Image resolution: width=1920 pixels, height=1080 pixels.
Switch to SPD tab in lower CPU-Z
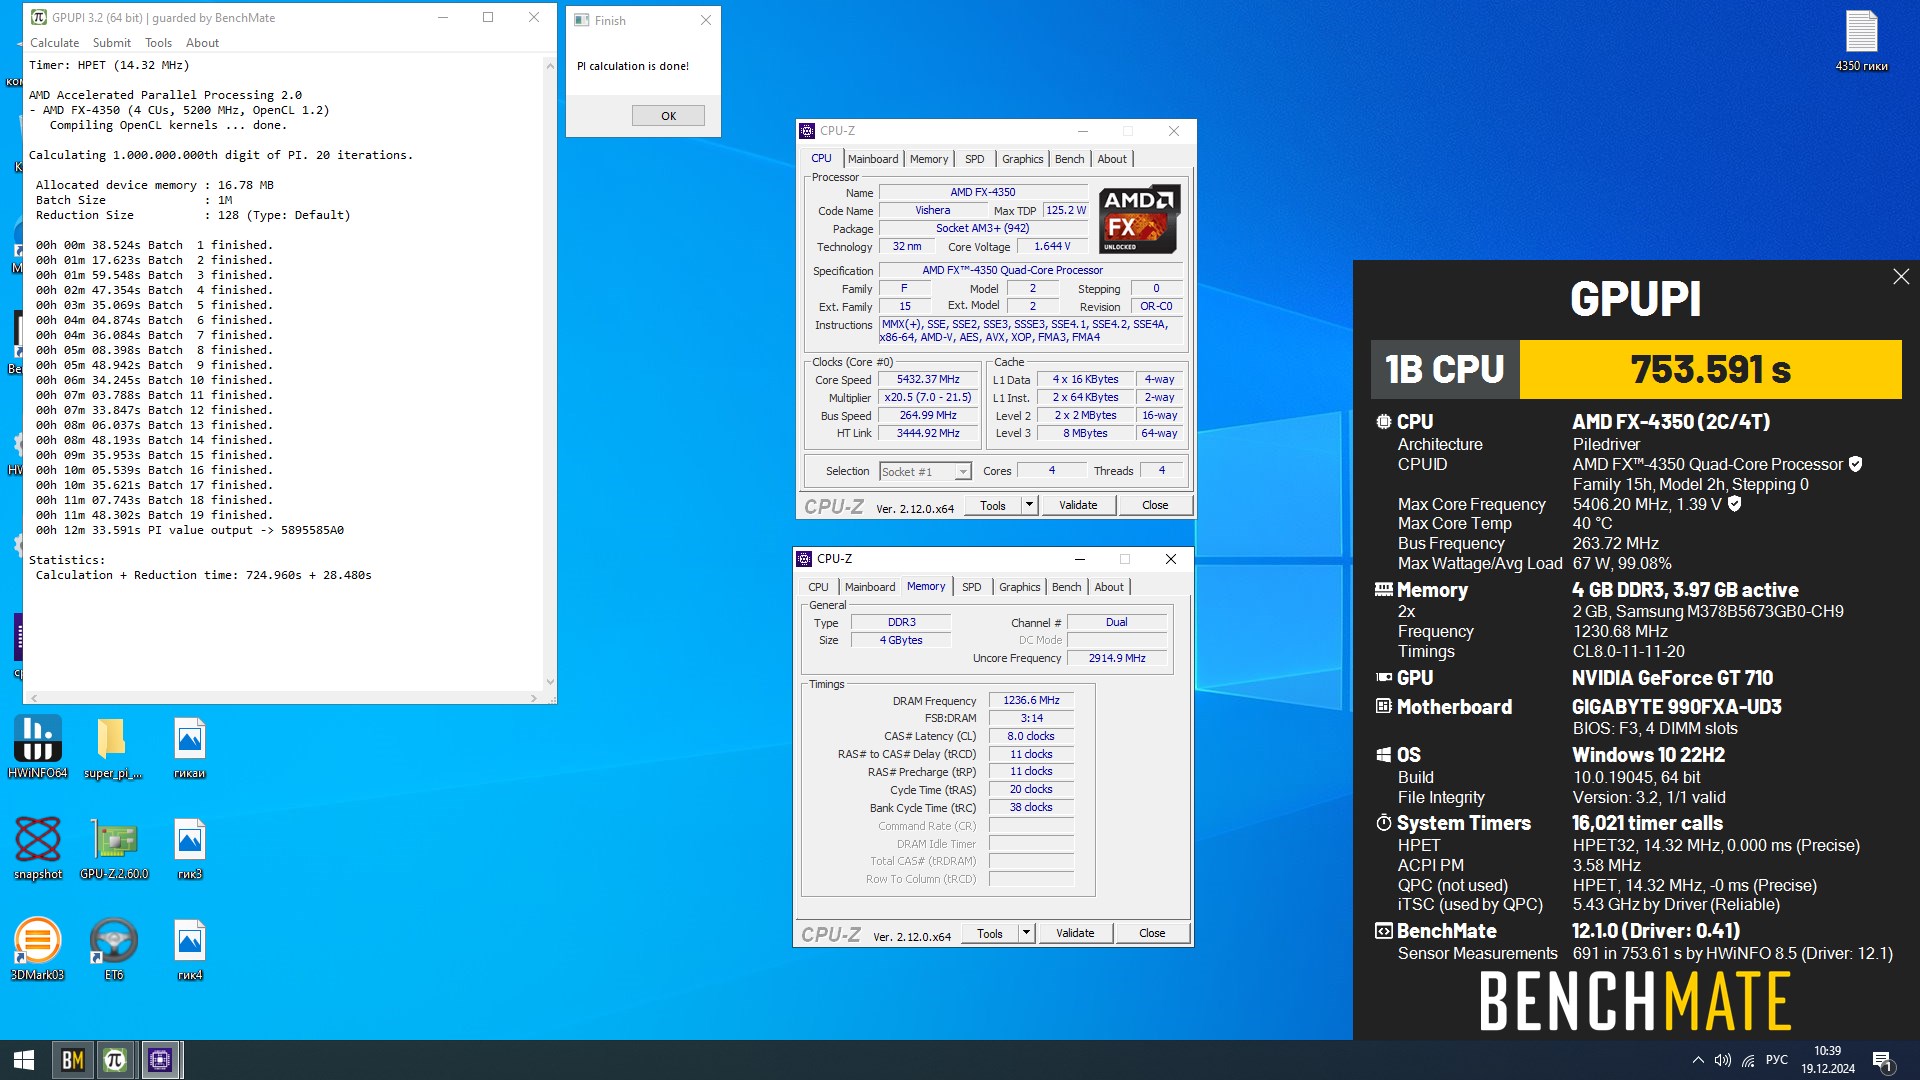[x=971, y=587]
